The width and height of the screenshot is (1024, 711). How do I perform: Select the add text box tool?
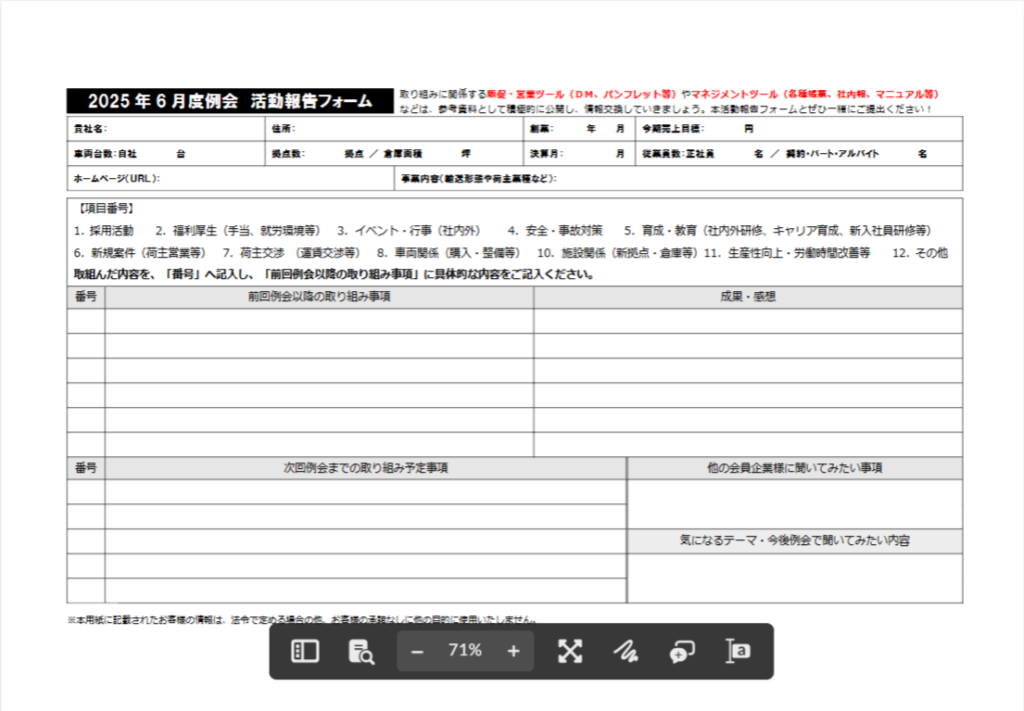coord(738,651)
